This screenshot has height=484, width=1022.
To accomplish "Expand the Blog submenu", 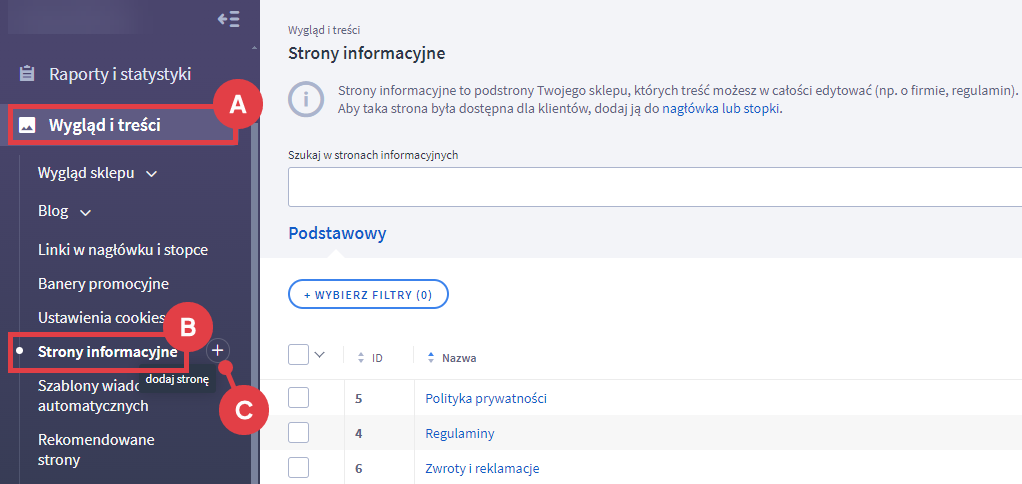I will [86, 212].
